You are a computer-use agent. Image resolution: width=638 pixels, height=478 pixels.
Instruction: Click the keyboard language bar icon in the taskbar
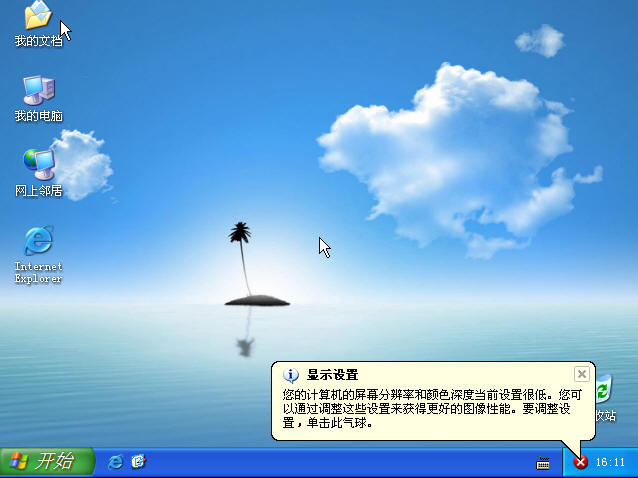point(543,463)
